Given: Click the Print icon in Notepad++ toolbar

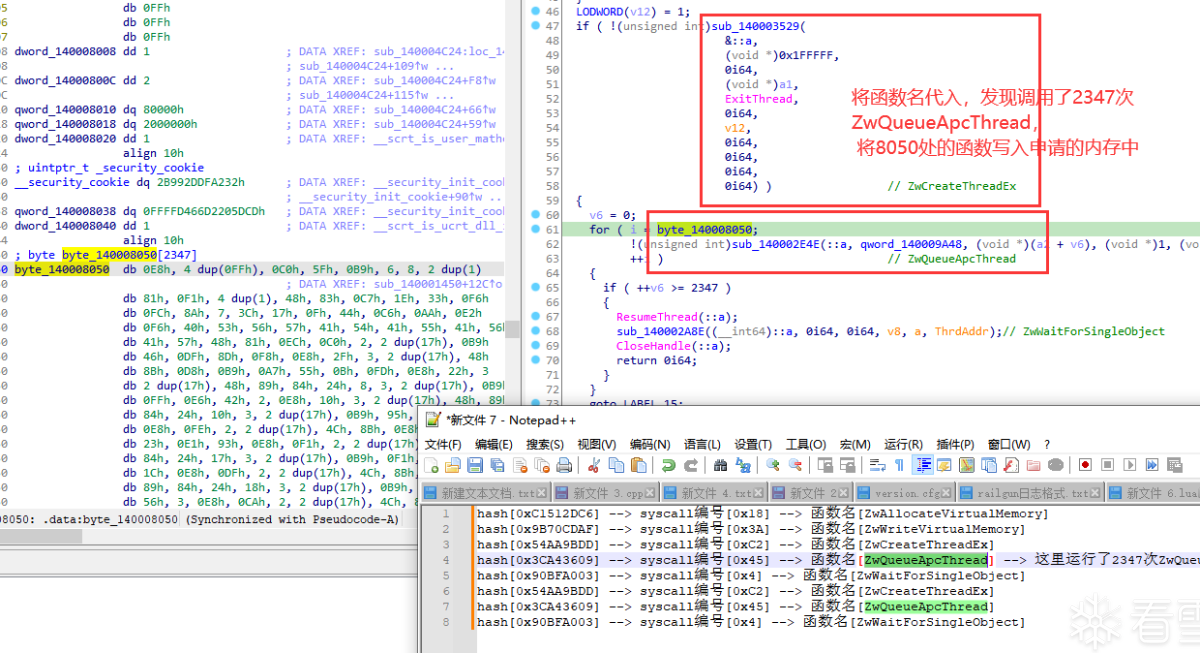Looking at the screenshot, I should [563, 464].
